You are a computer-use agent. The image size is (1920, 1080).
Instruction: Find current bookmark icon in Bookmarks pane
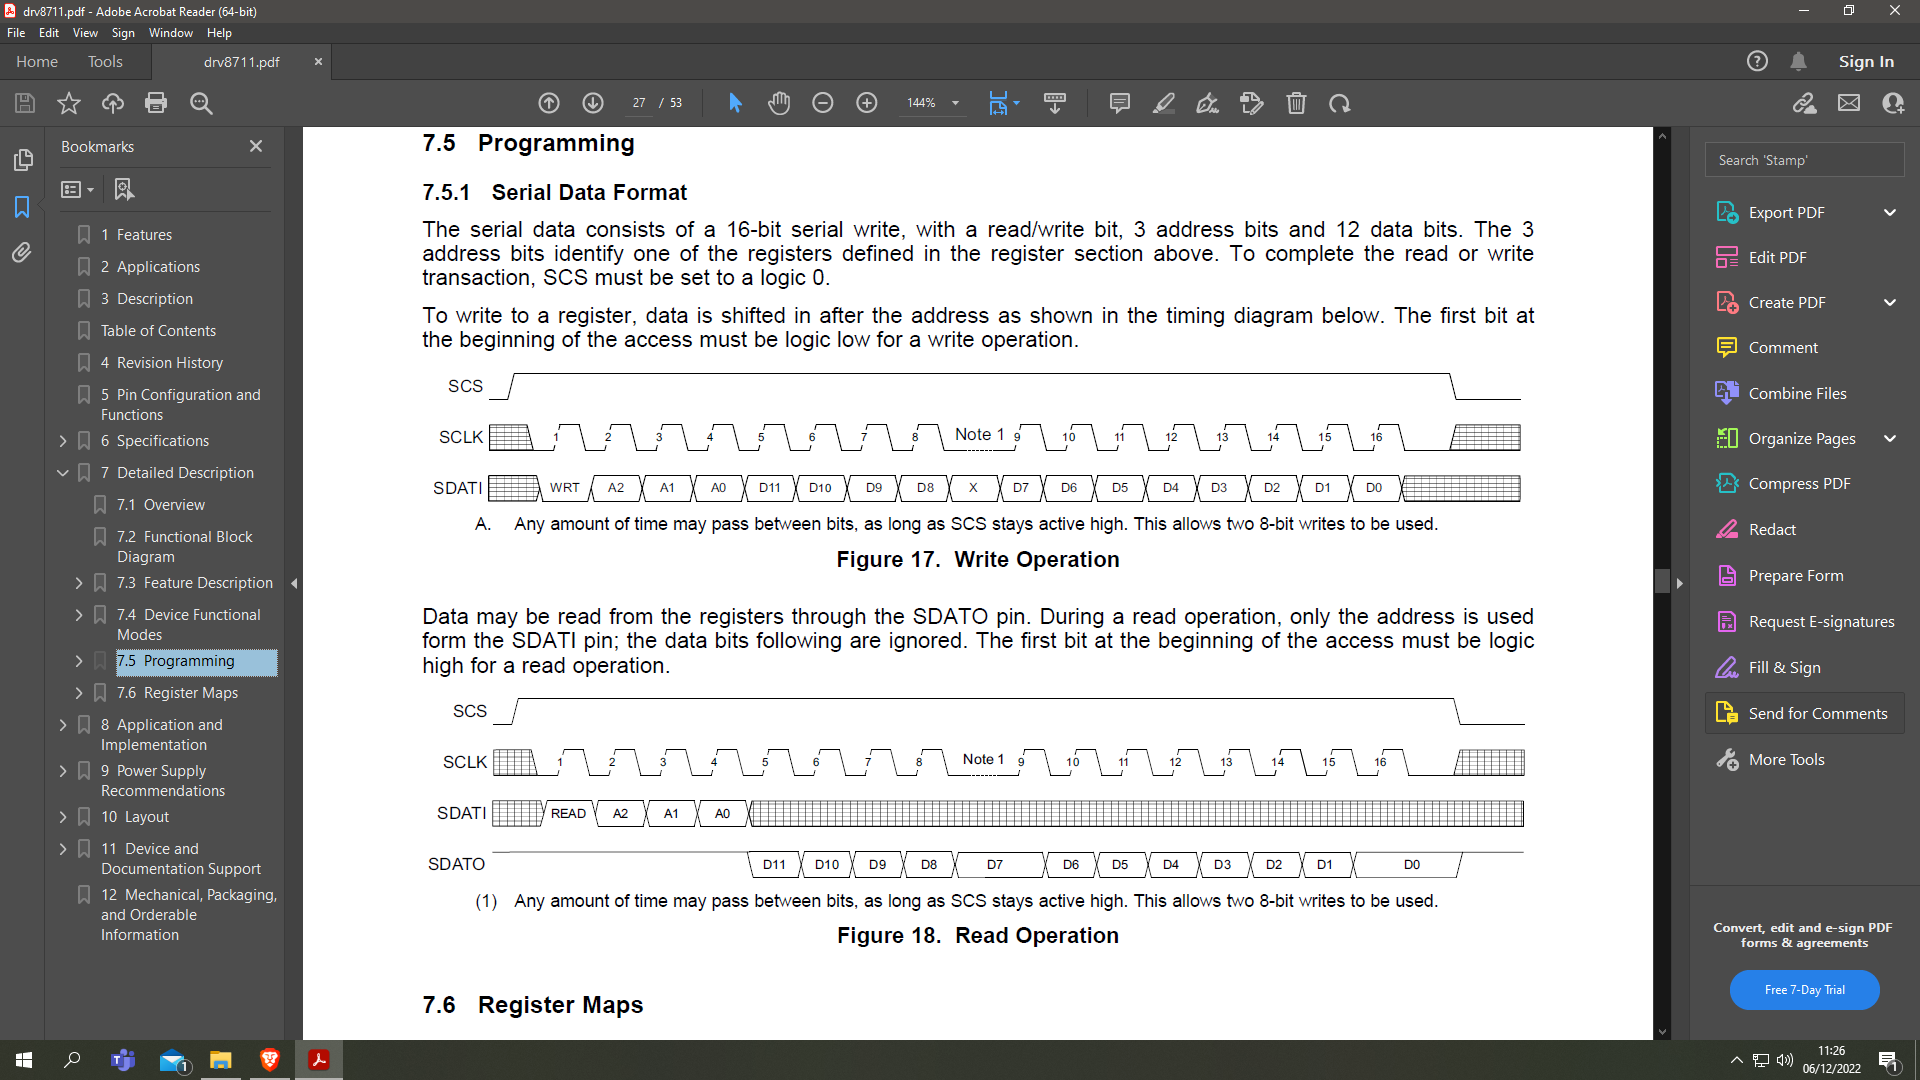124,189
